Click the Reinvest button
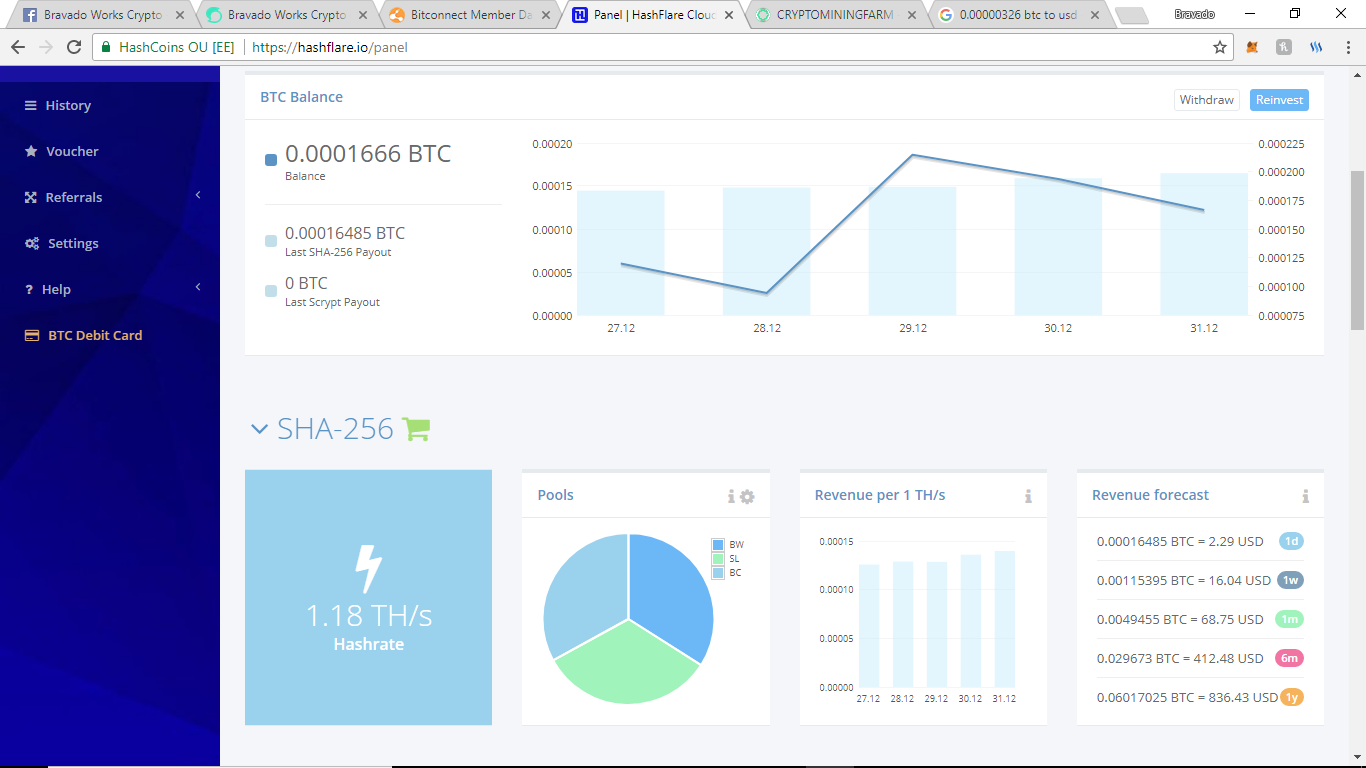1366x768 pixels. pyautogui.click(x=1279, y=100)
